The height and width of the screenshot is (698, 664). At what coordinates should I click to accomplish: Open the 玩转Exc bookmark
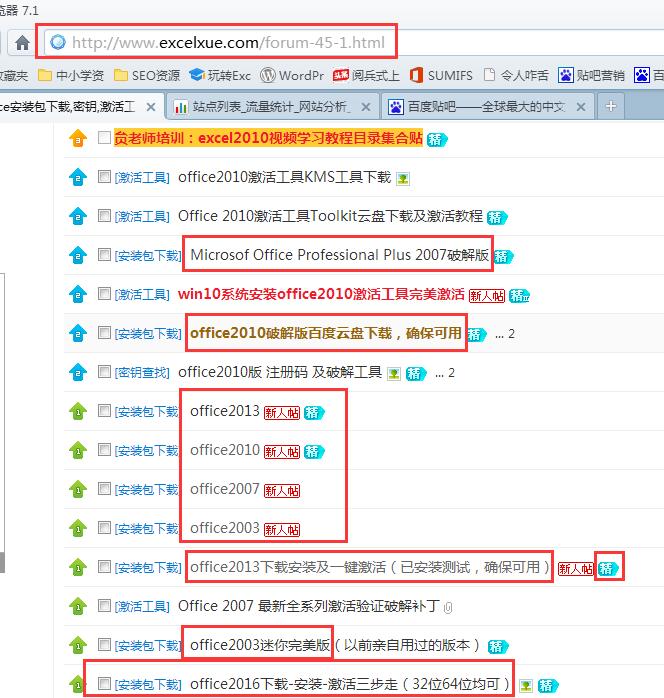220,75
